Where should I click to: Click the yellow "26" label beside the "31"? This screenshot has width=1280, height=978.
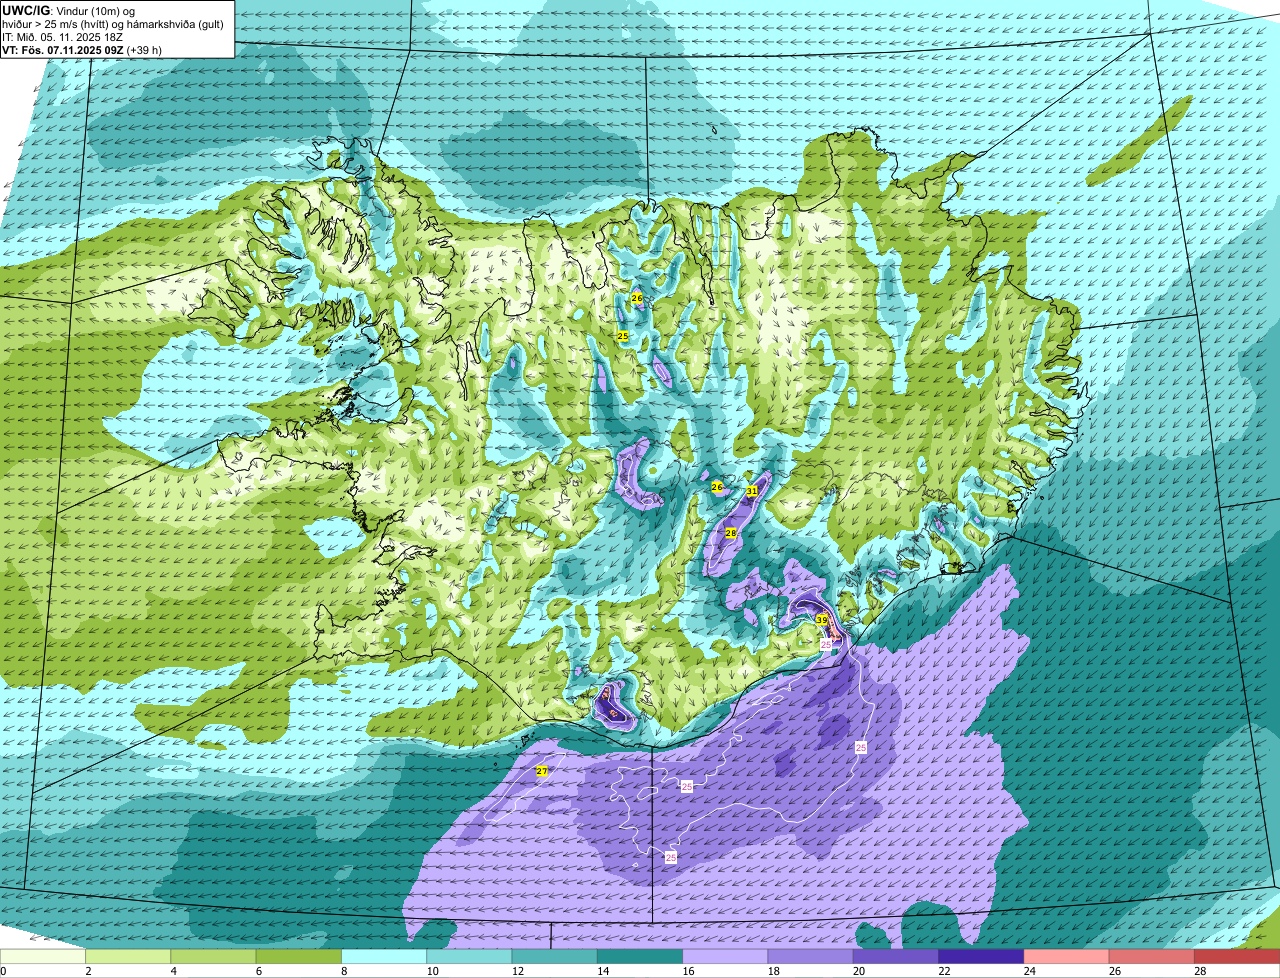[716, 487]
